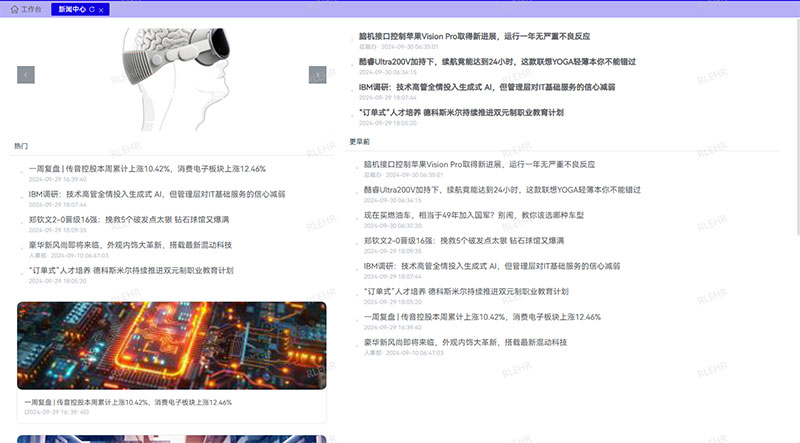Open 热门 article 郑钦文2-0晋级16强

[129, 220]
